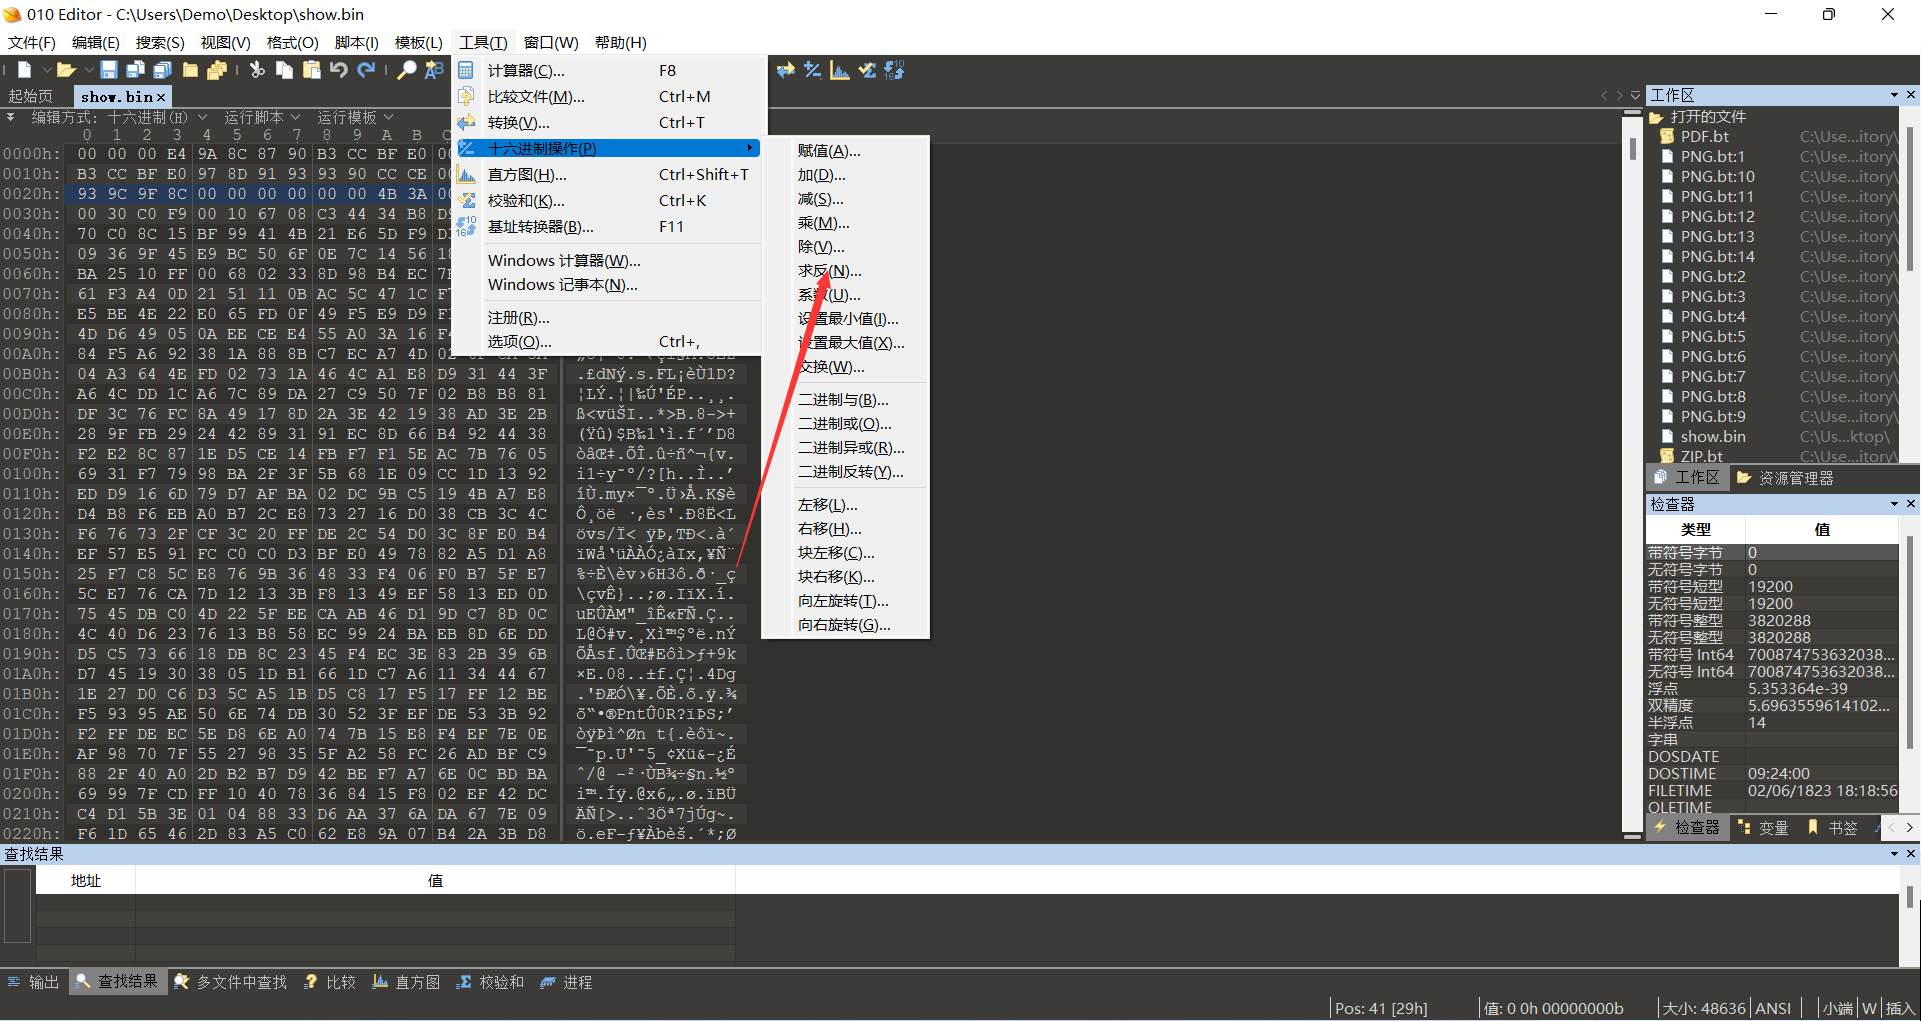
Task: Switch to Variables tab near Inspector
Action: 1763,828
